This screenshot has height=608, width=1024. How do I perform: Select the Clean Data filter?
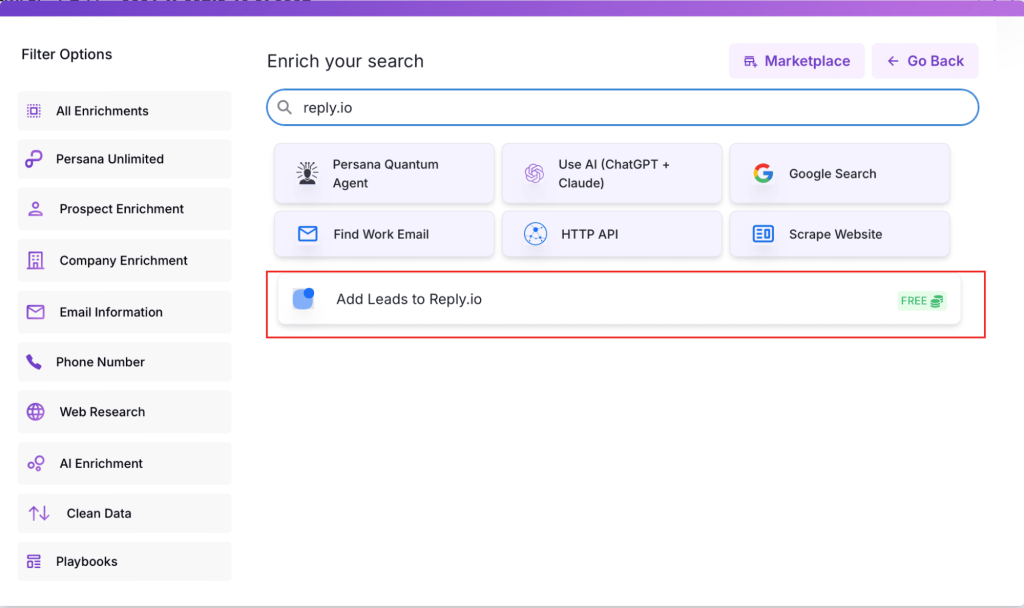tap(125, 513)
